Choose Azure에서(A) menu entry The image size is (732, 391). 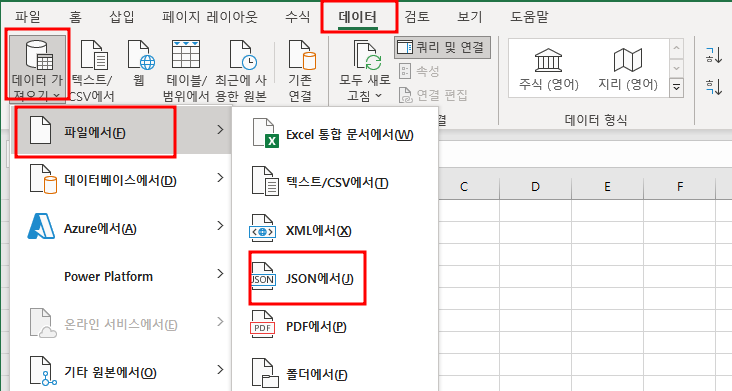click(x=121, y=228)
